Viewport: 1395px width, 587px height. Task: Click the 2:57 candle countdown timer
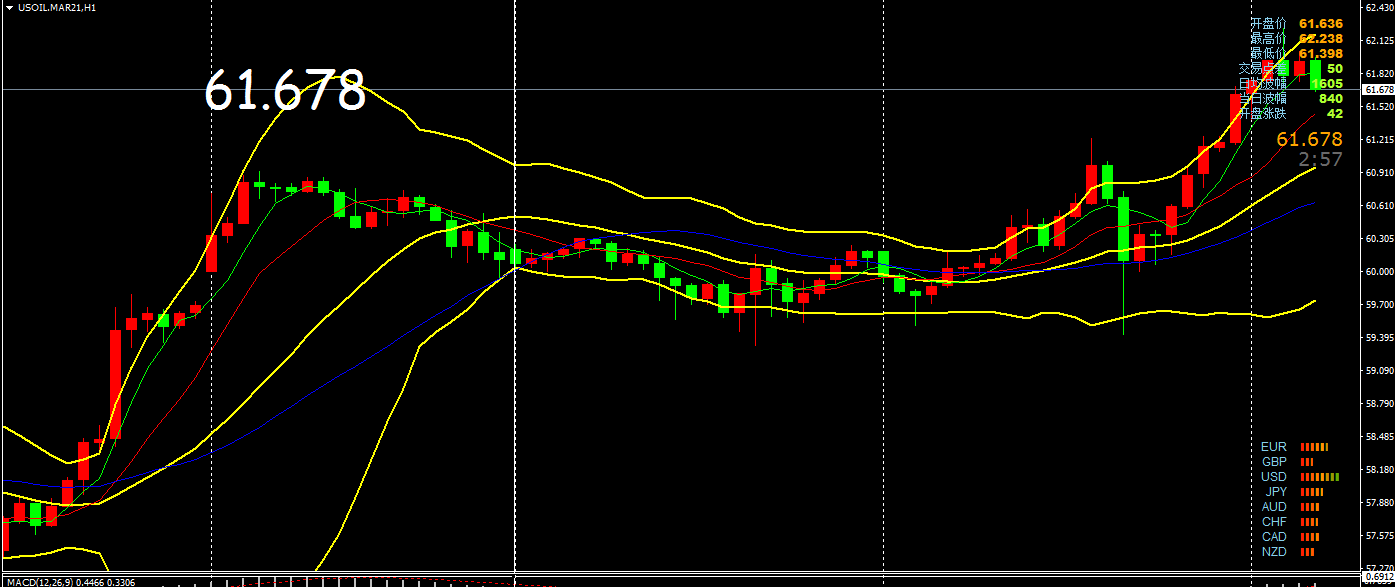pos(1320,159)
